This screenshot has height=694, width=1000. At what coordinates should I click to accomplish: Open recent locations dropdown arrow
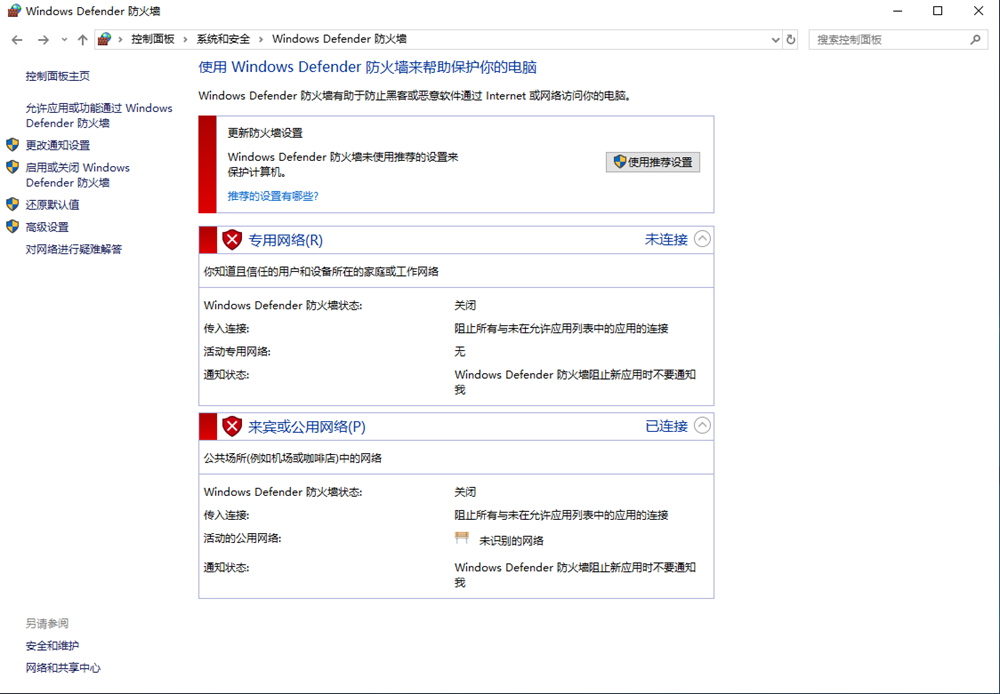click(65, 40)
